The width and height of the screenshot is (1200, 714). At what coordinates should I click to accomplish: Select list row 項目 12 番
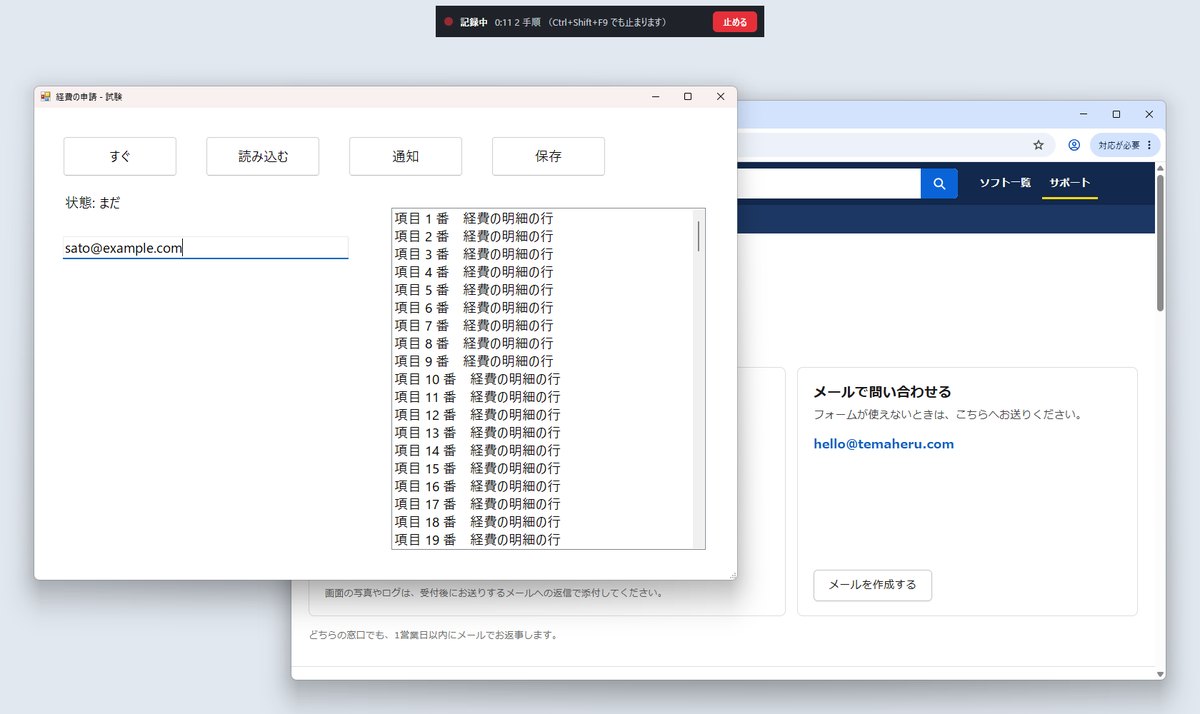click(x=541, y=415)
